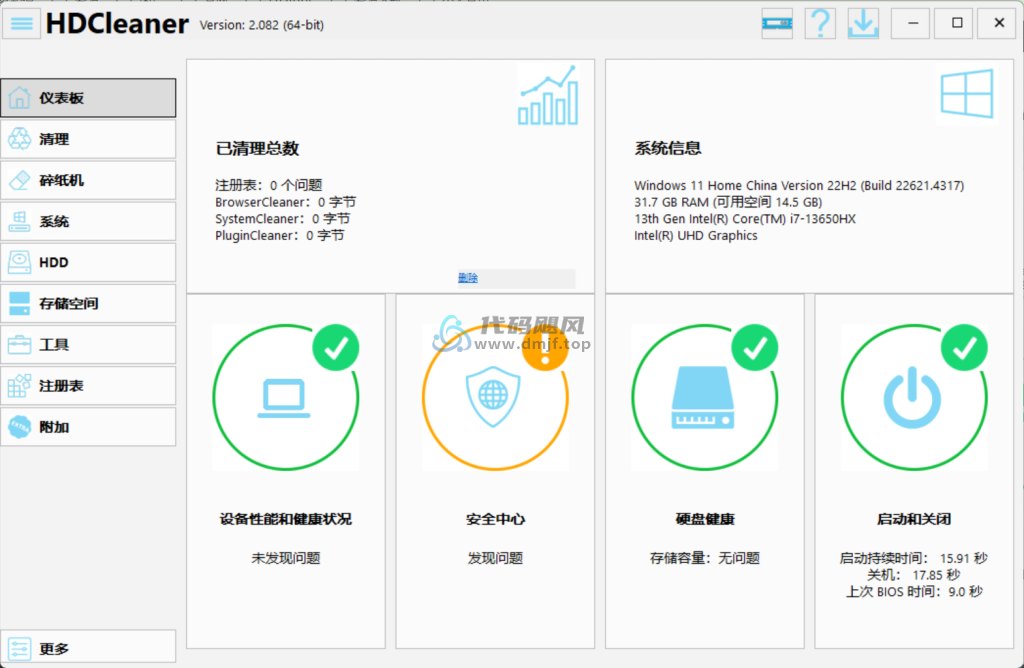Select the HDD sidebar item
The height and width of the screenshot is (668, 1024).
pyautogui.click(x=88, y=262)
